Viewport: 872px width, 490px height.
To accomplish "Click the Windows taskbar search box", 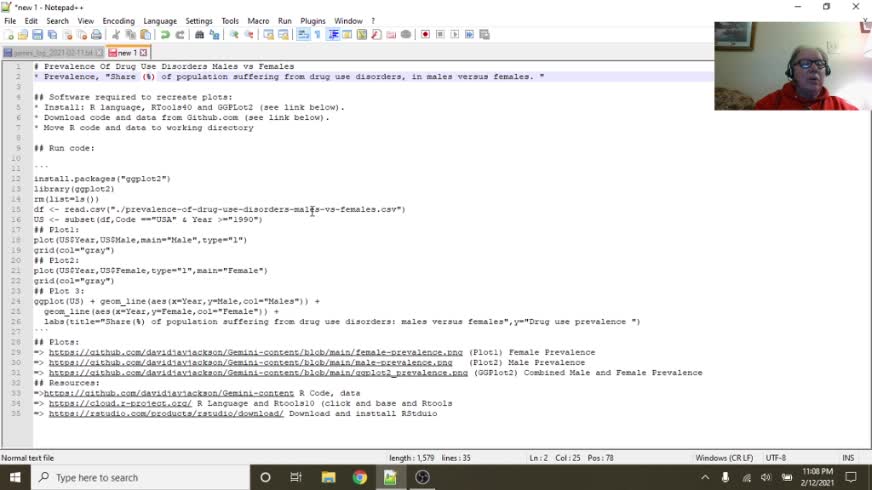I will (140, 477).
